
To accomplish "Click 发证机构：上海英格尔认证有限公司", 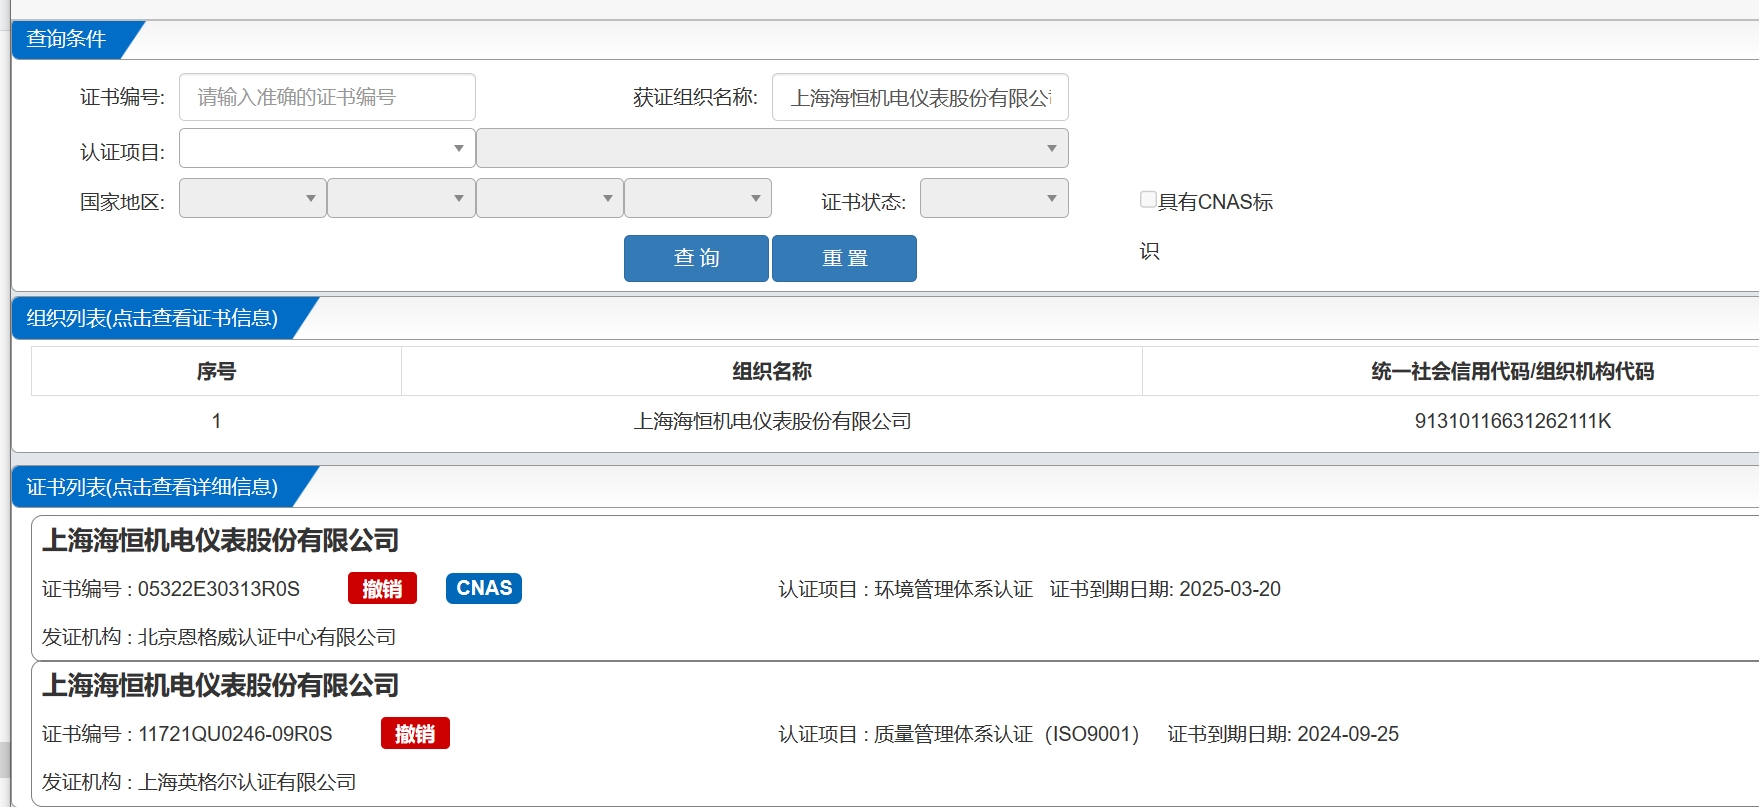I will tap(199, 782).
